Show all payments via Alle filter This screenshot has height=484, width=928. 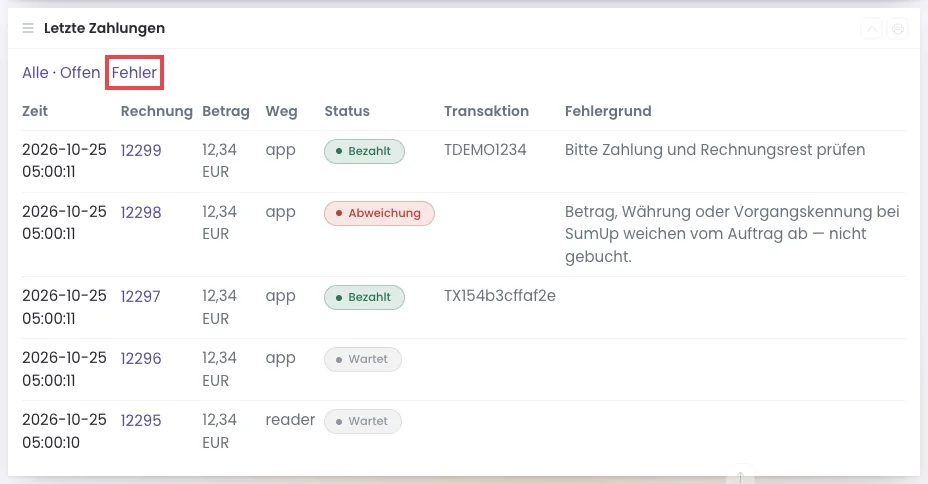click(36, 73)
